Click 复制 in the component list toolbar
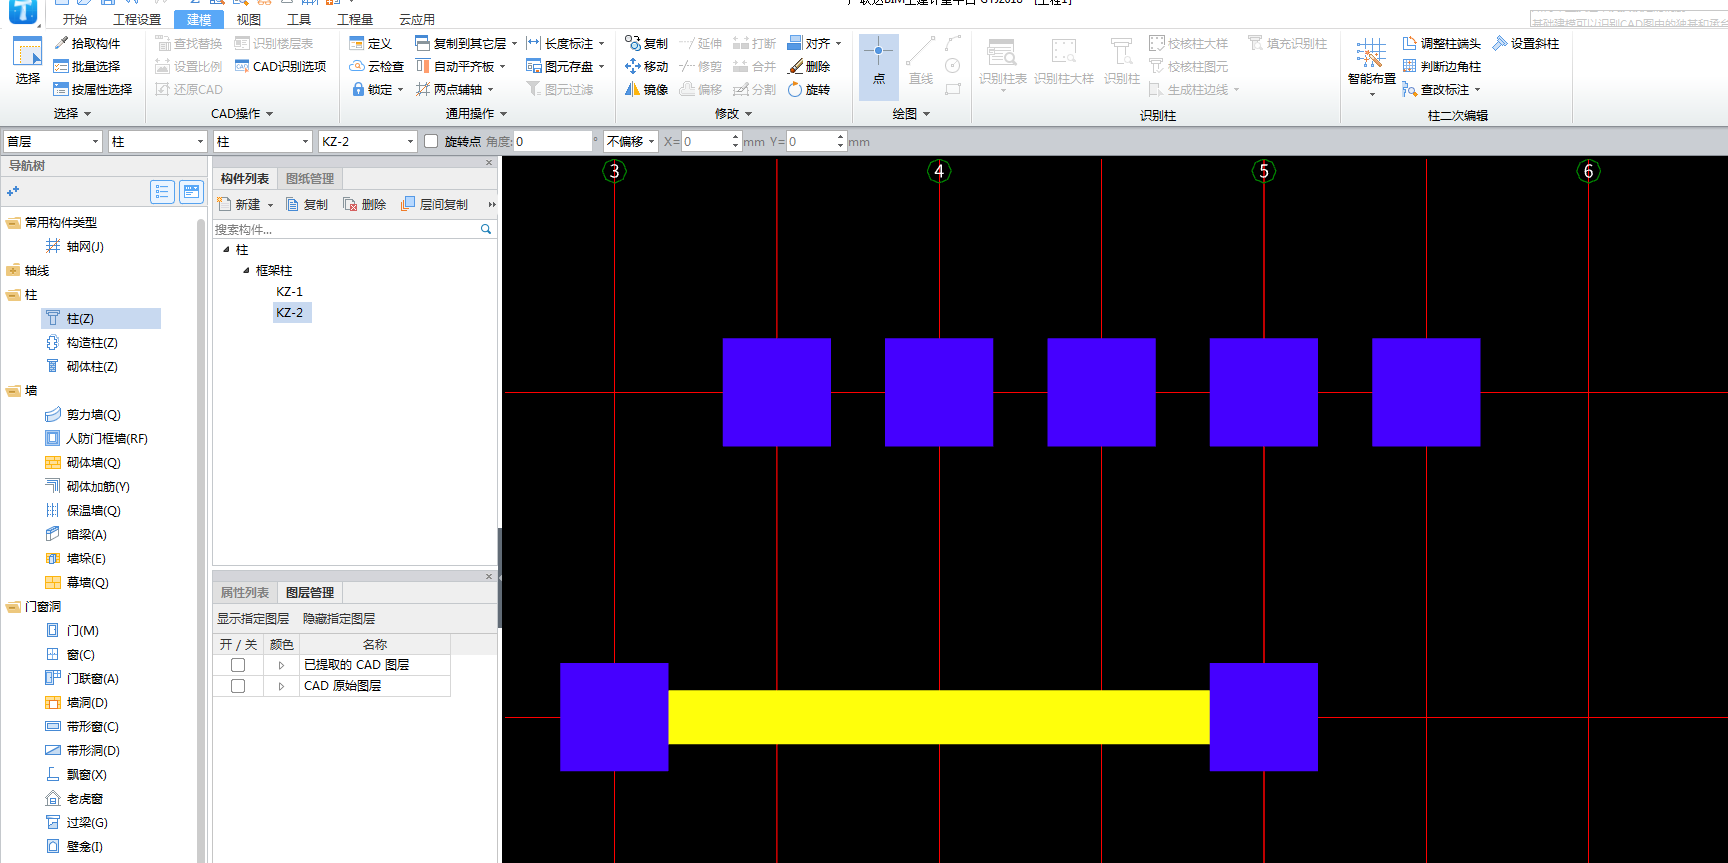Image resolution: width=1728 pixels, height=863 pixels. [307, 204]
